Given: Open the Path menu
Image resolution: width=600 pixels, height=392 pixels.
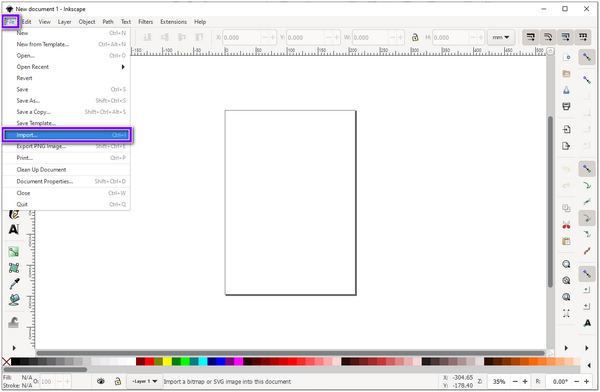Looking at the screenshot, I should click(108, 22).
